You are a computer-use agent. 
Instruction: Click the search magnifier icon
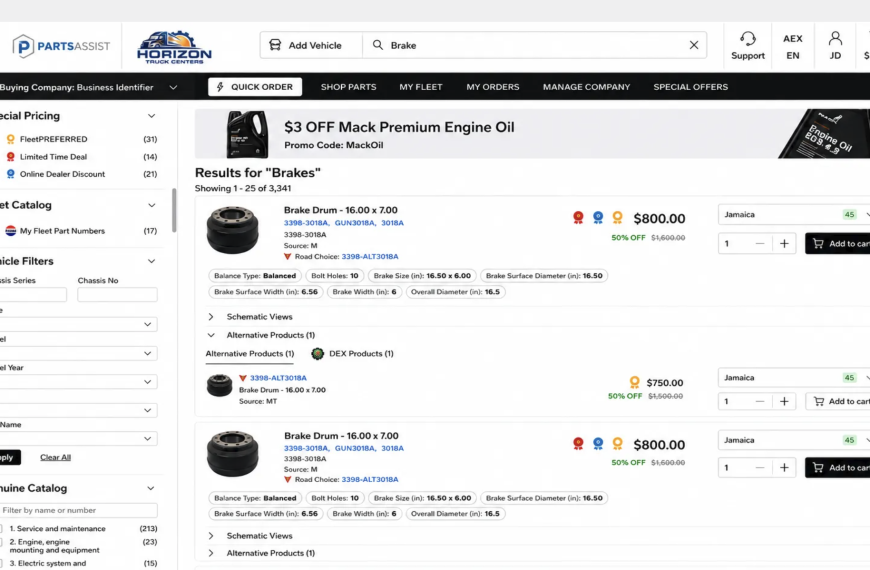[x=378, y=45]
